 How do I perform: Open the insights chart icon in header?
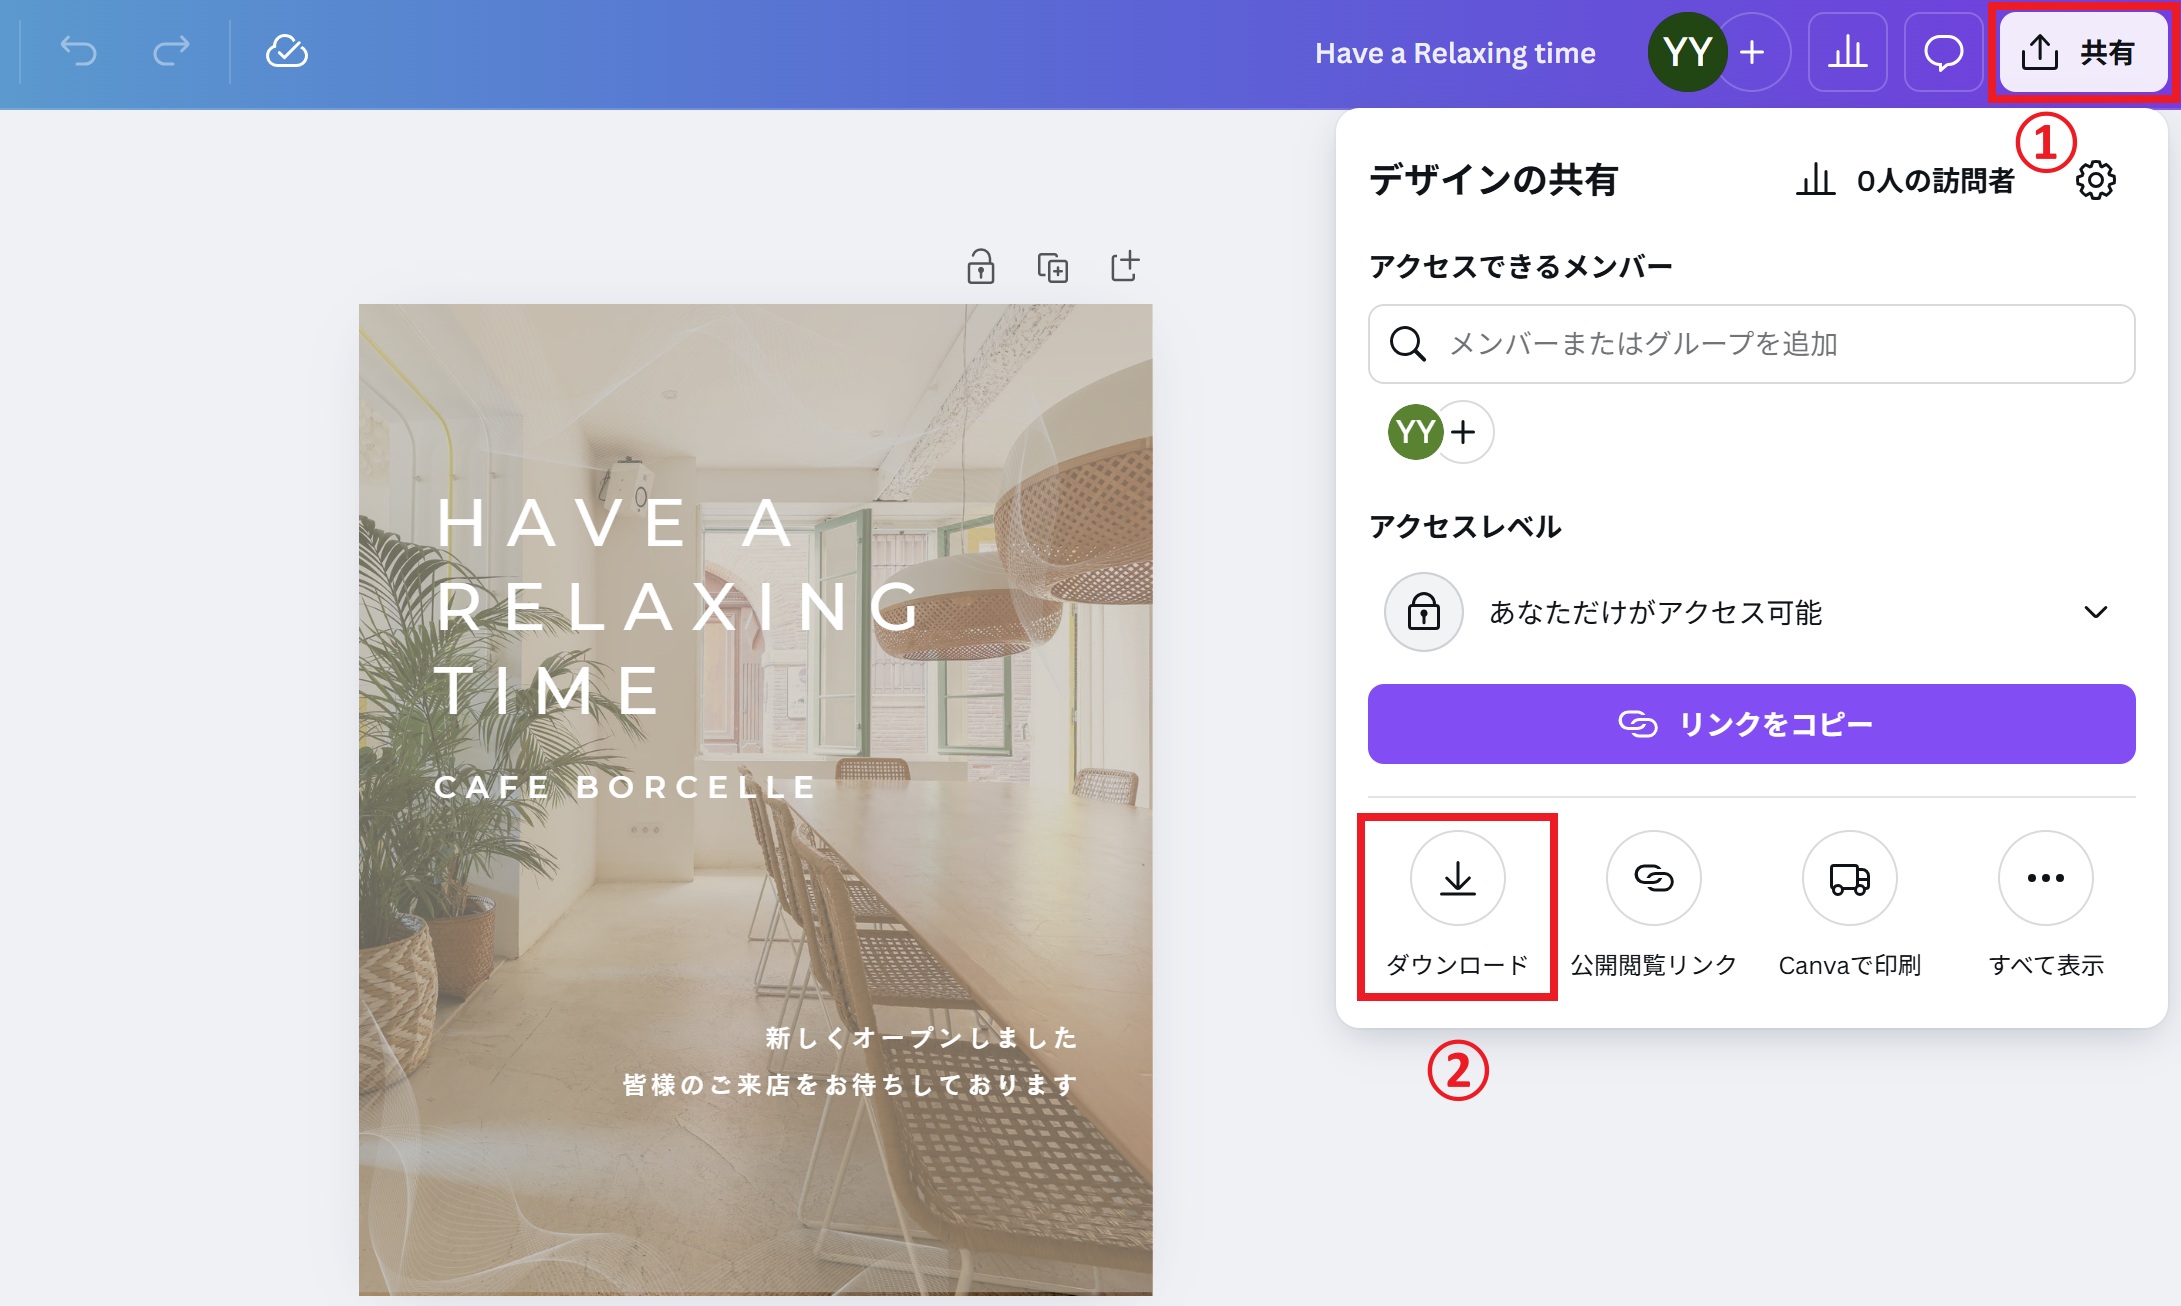[x=1847, y=52]
